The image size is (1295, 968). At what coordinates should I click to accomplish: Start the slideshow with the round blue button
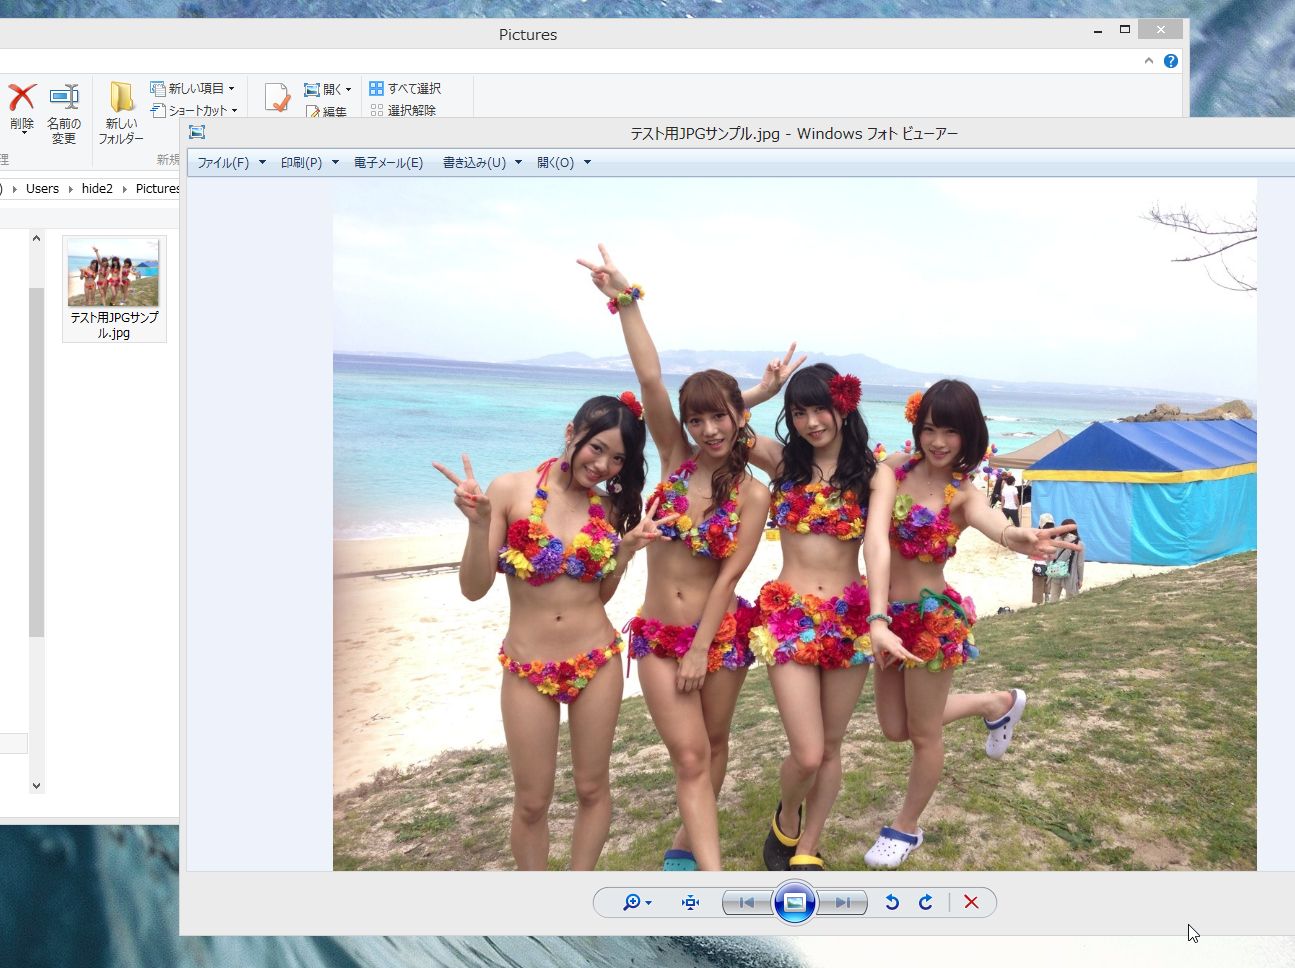(x=795, y=902)
